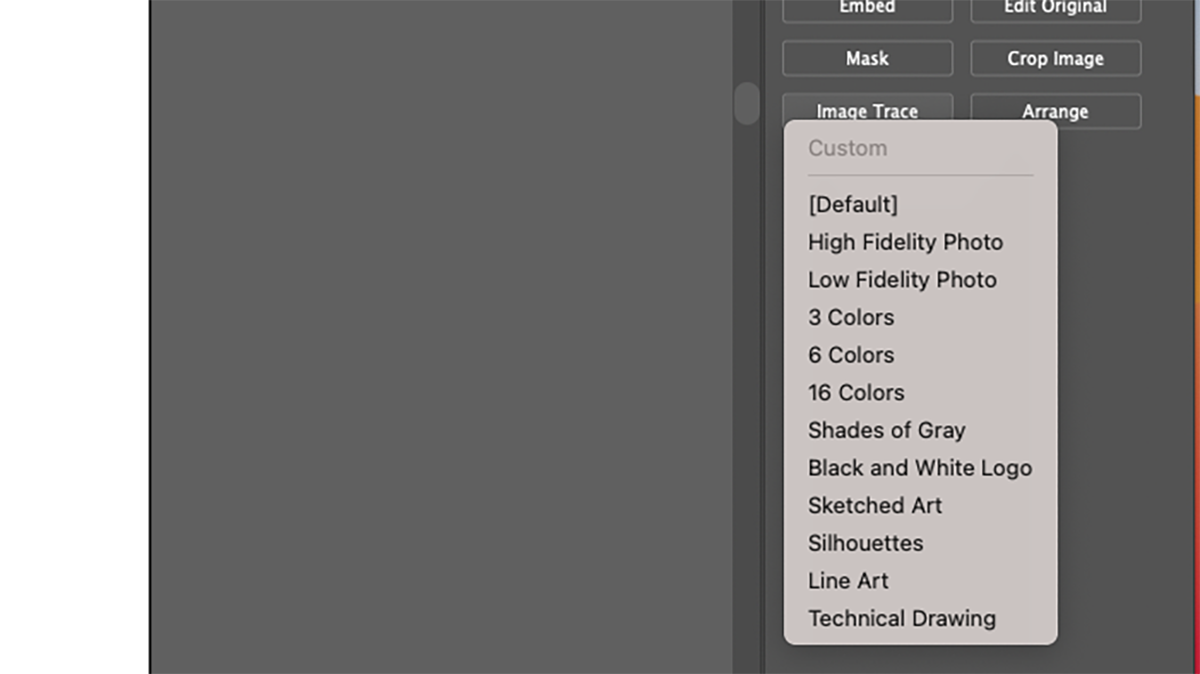Screen dimensions: 1200x674
Task: Select Black and White Logo preset
Action: (x=920, y=468)
